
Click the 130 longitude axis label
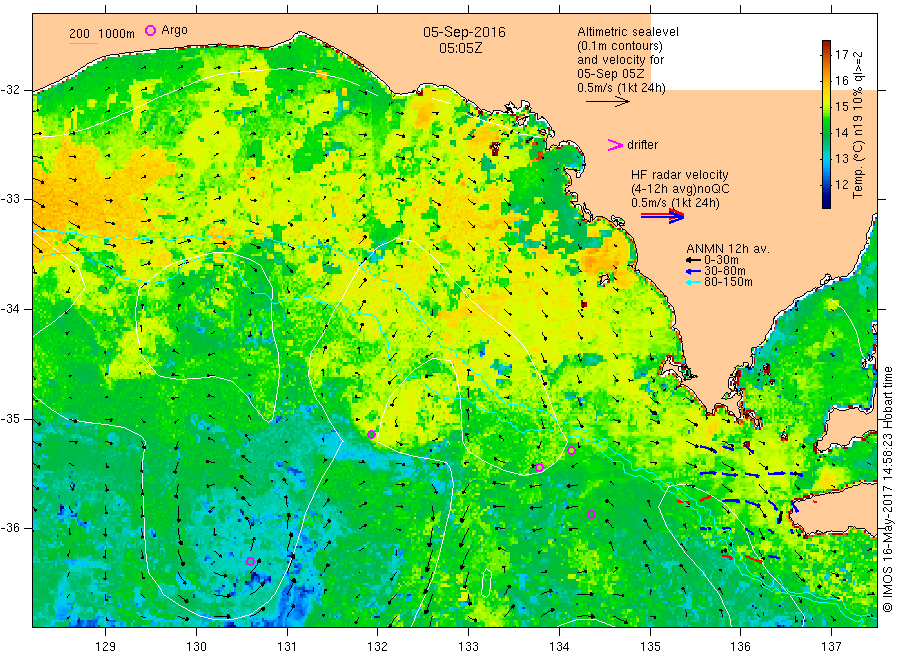click(196, 647)
